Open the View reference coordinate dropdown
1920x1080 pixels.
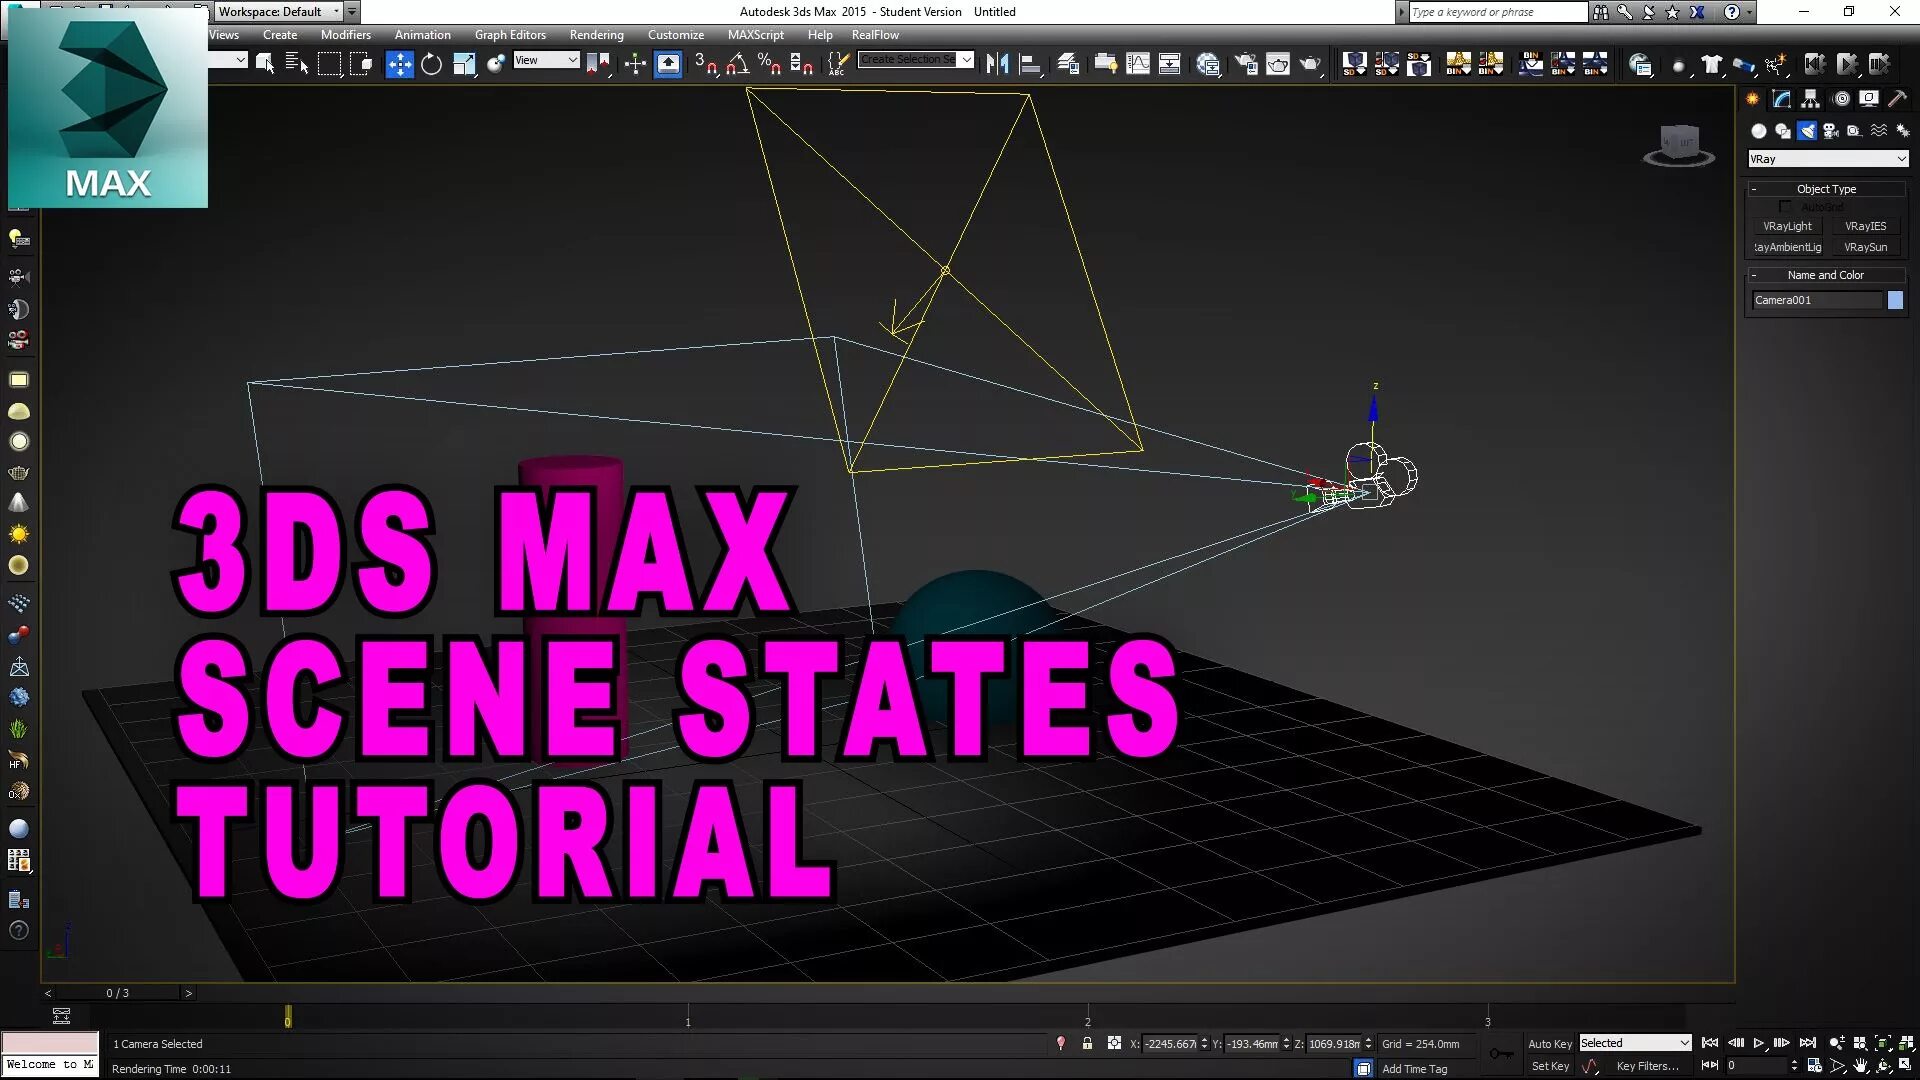click(546, 60)
